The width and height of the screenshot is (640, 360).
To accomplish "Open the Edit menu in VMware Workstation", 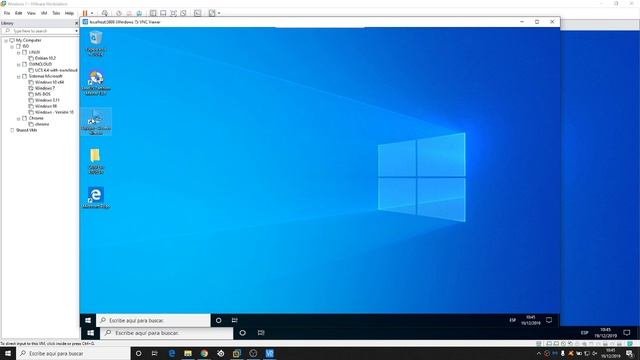I will coord(19,13).
